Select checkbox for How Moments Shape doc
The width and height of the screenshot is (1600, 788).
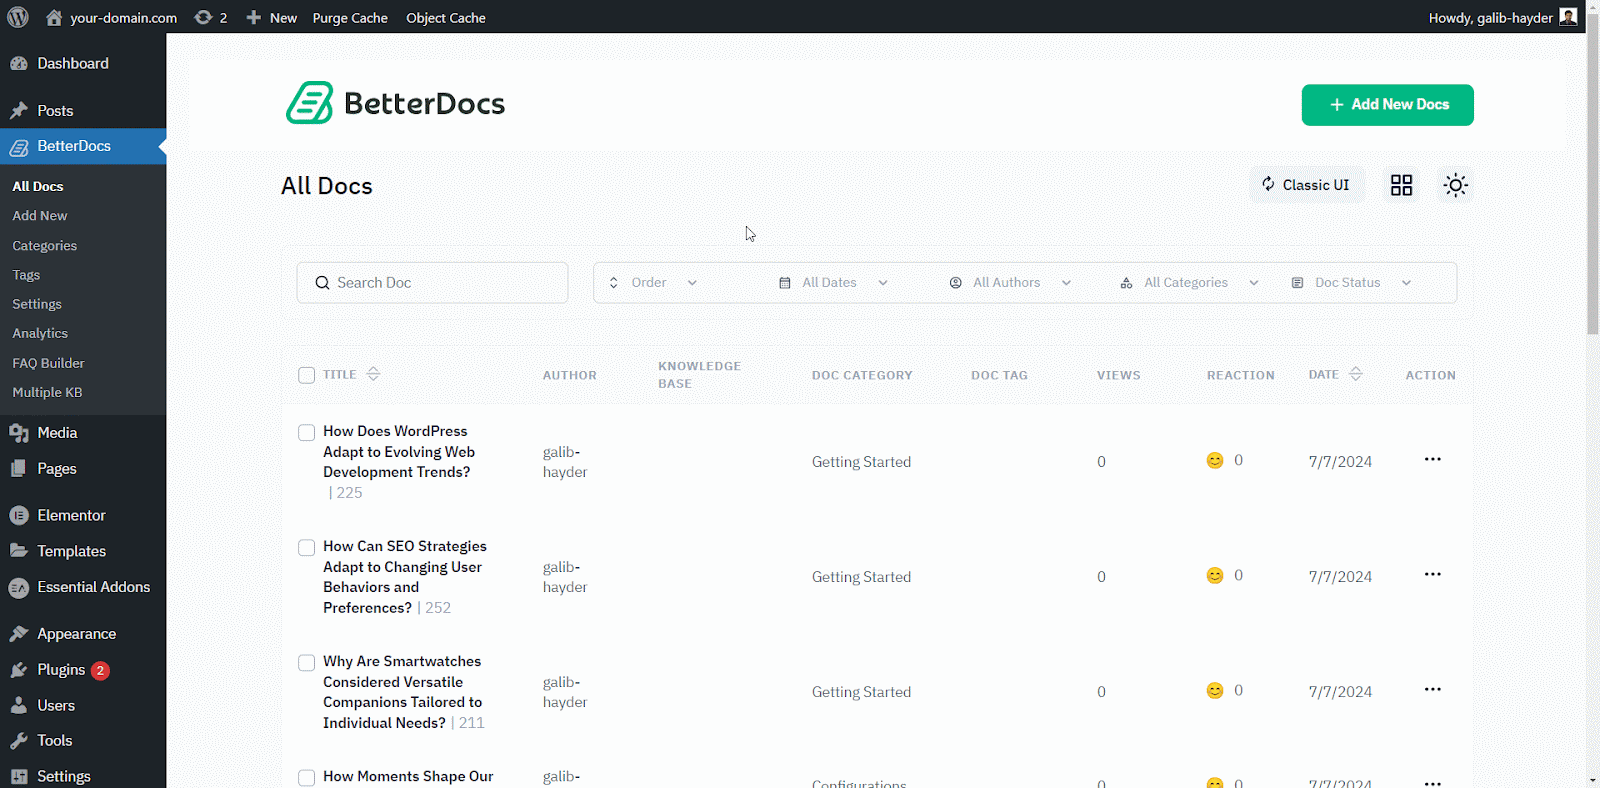click(x=306, y=778)
